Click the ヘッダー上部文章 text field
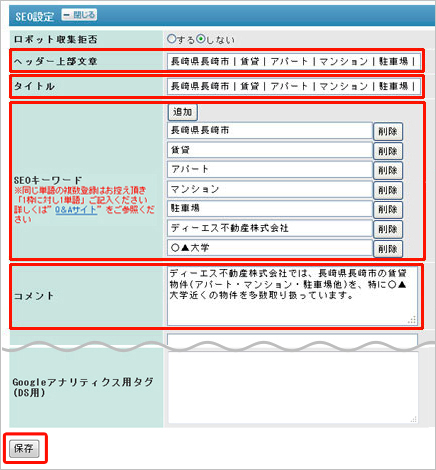The height and width of the screenshot is (470, 436). tap(294, 61)
